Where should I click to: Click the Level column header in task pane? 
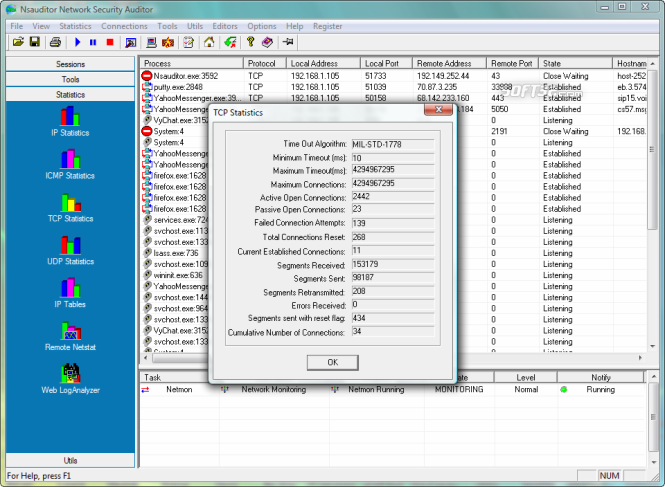(x=525, y=378)
